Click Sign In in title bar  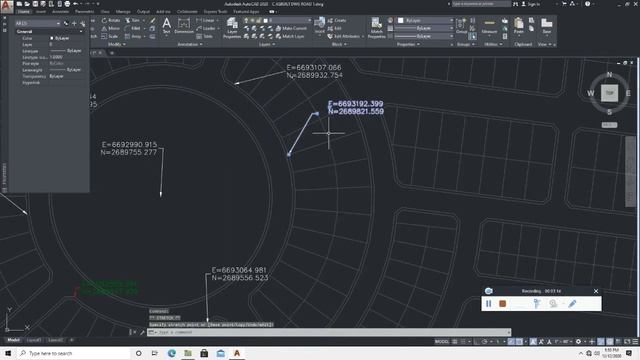(x=531, y=4)
